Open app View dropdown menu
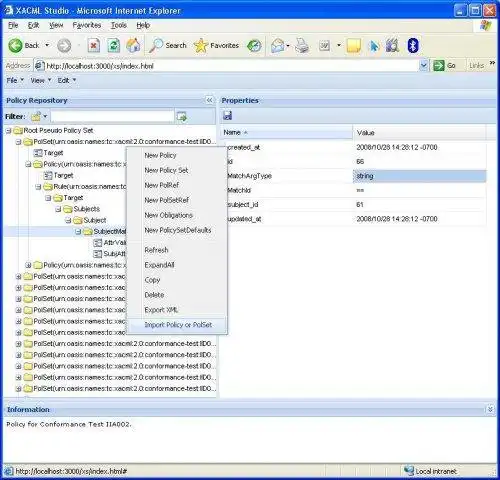 coord(40,80)
